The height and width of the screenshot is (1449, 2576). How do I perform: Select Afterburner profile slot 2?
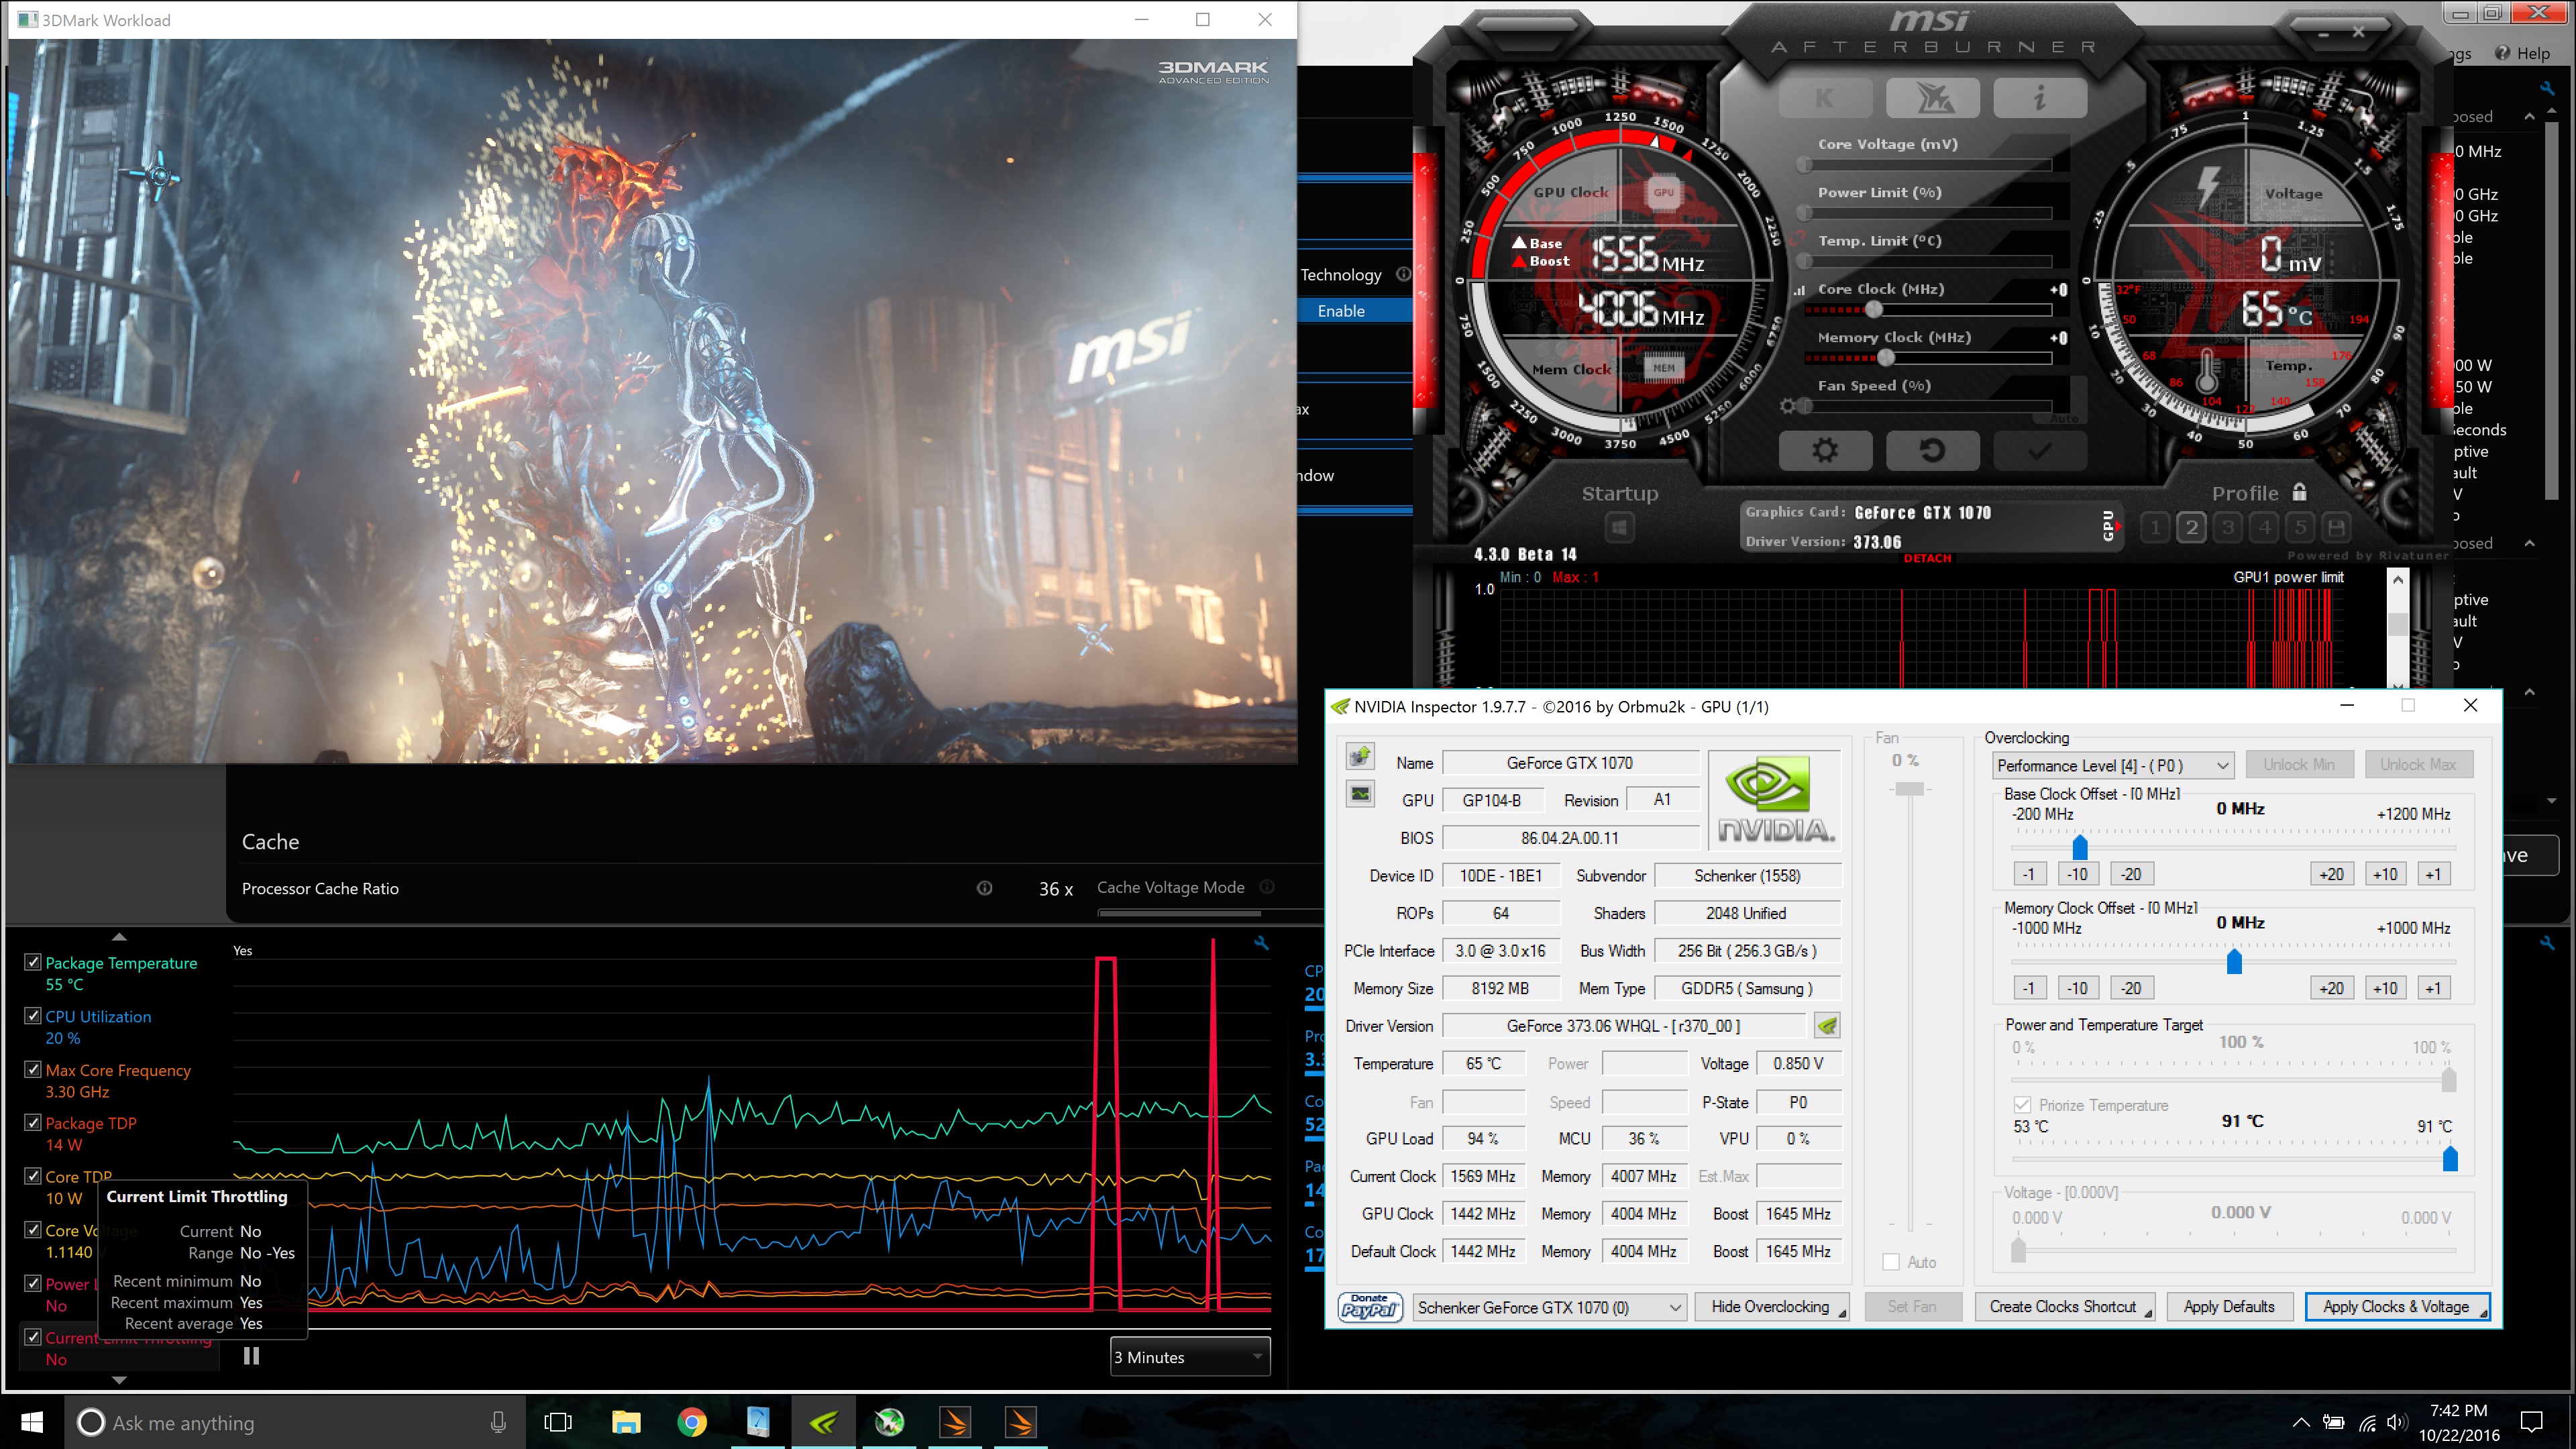click(2191, 527)
